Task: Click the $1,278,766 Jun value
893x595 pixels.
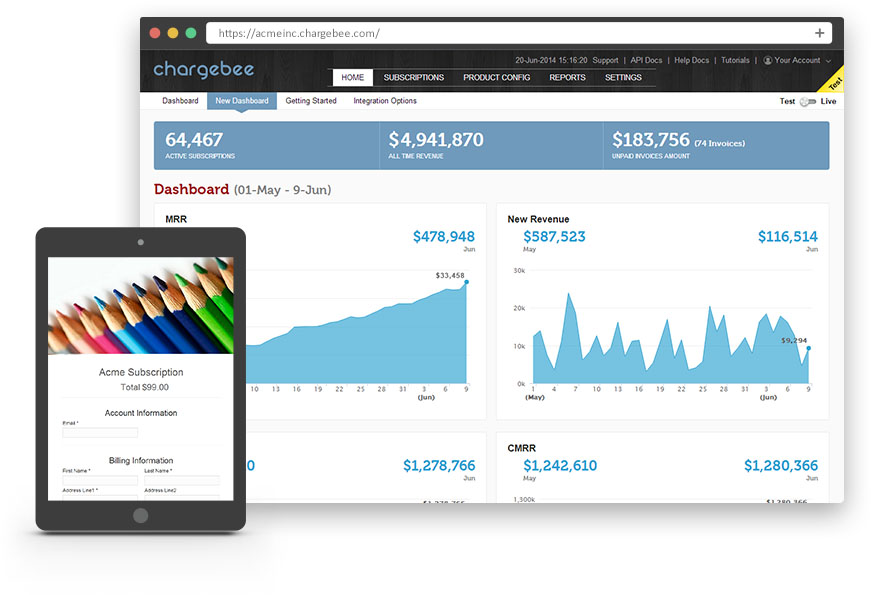Action: (439, 465)
